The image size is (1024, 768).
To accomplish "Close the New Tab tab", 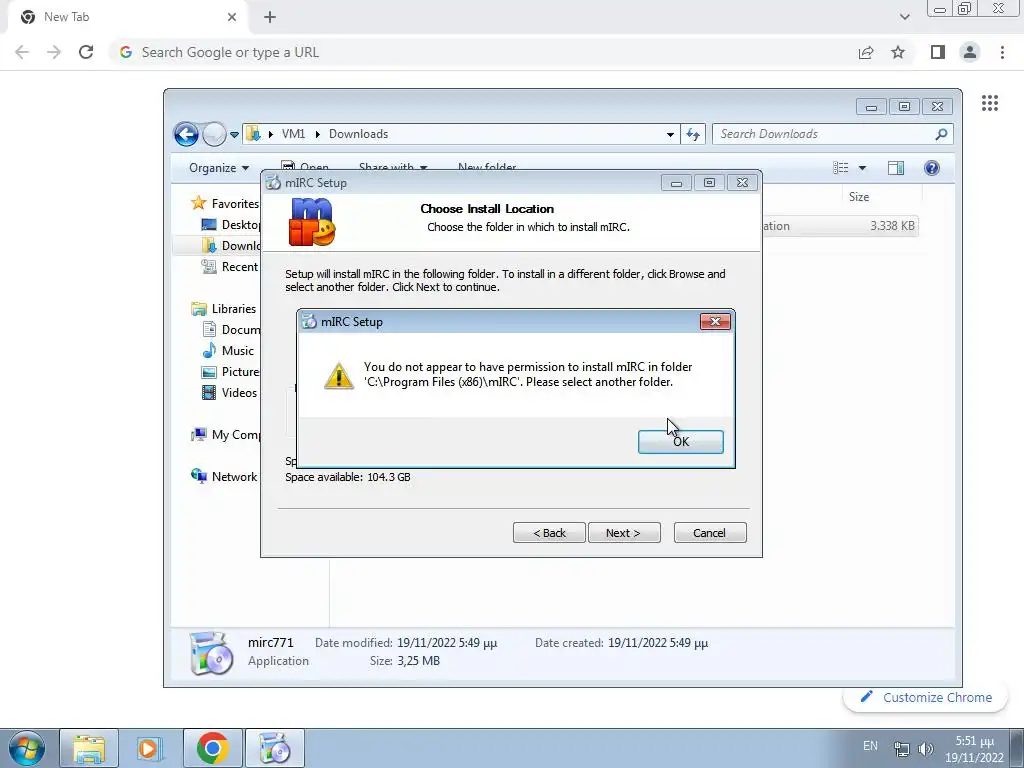I will [x=232, y=17].
